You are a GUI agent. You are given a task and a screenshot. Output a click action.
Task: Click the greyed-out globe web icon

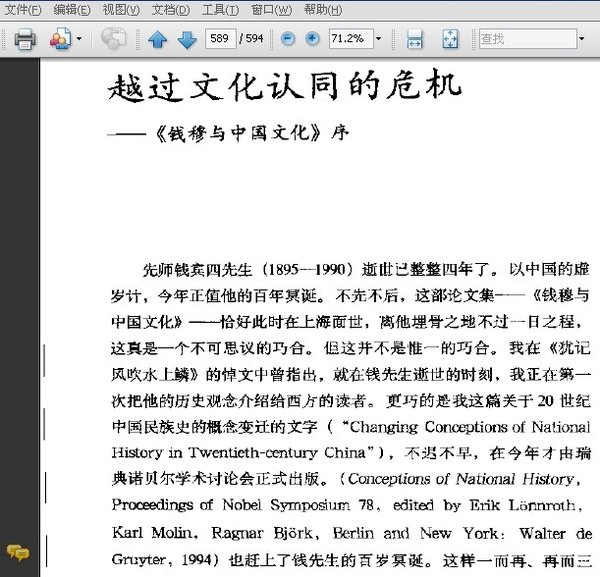pos(113,38)
